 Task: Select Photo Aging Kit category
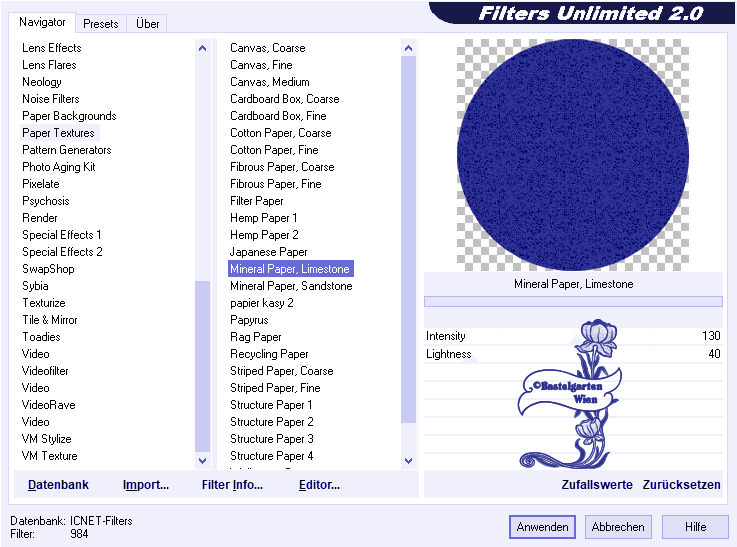pyautogui.click(x=59, y=167)
